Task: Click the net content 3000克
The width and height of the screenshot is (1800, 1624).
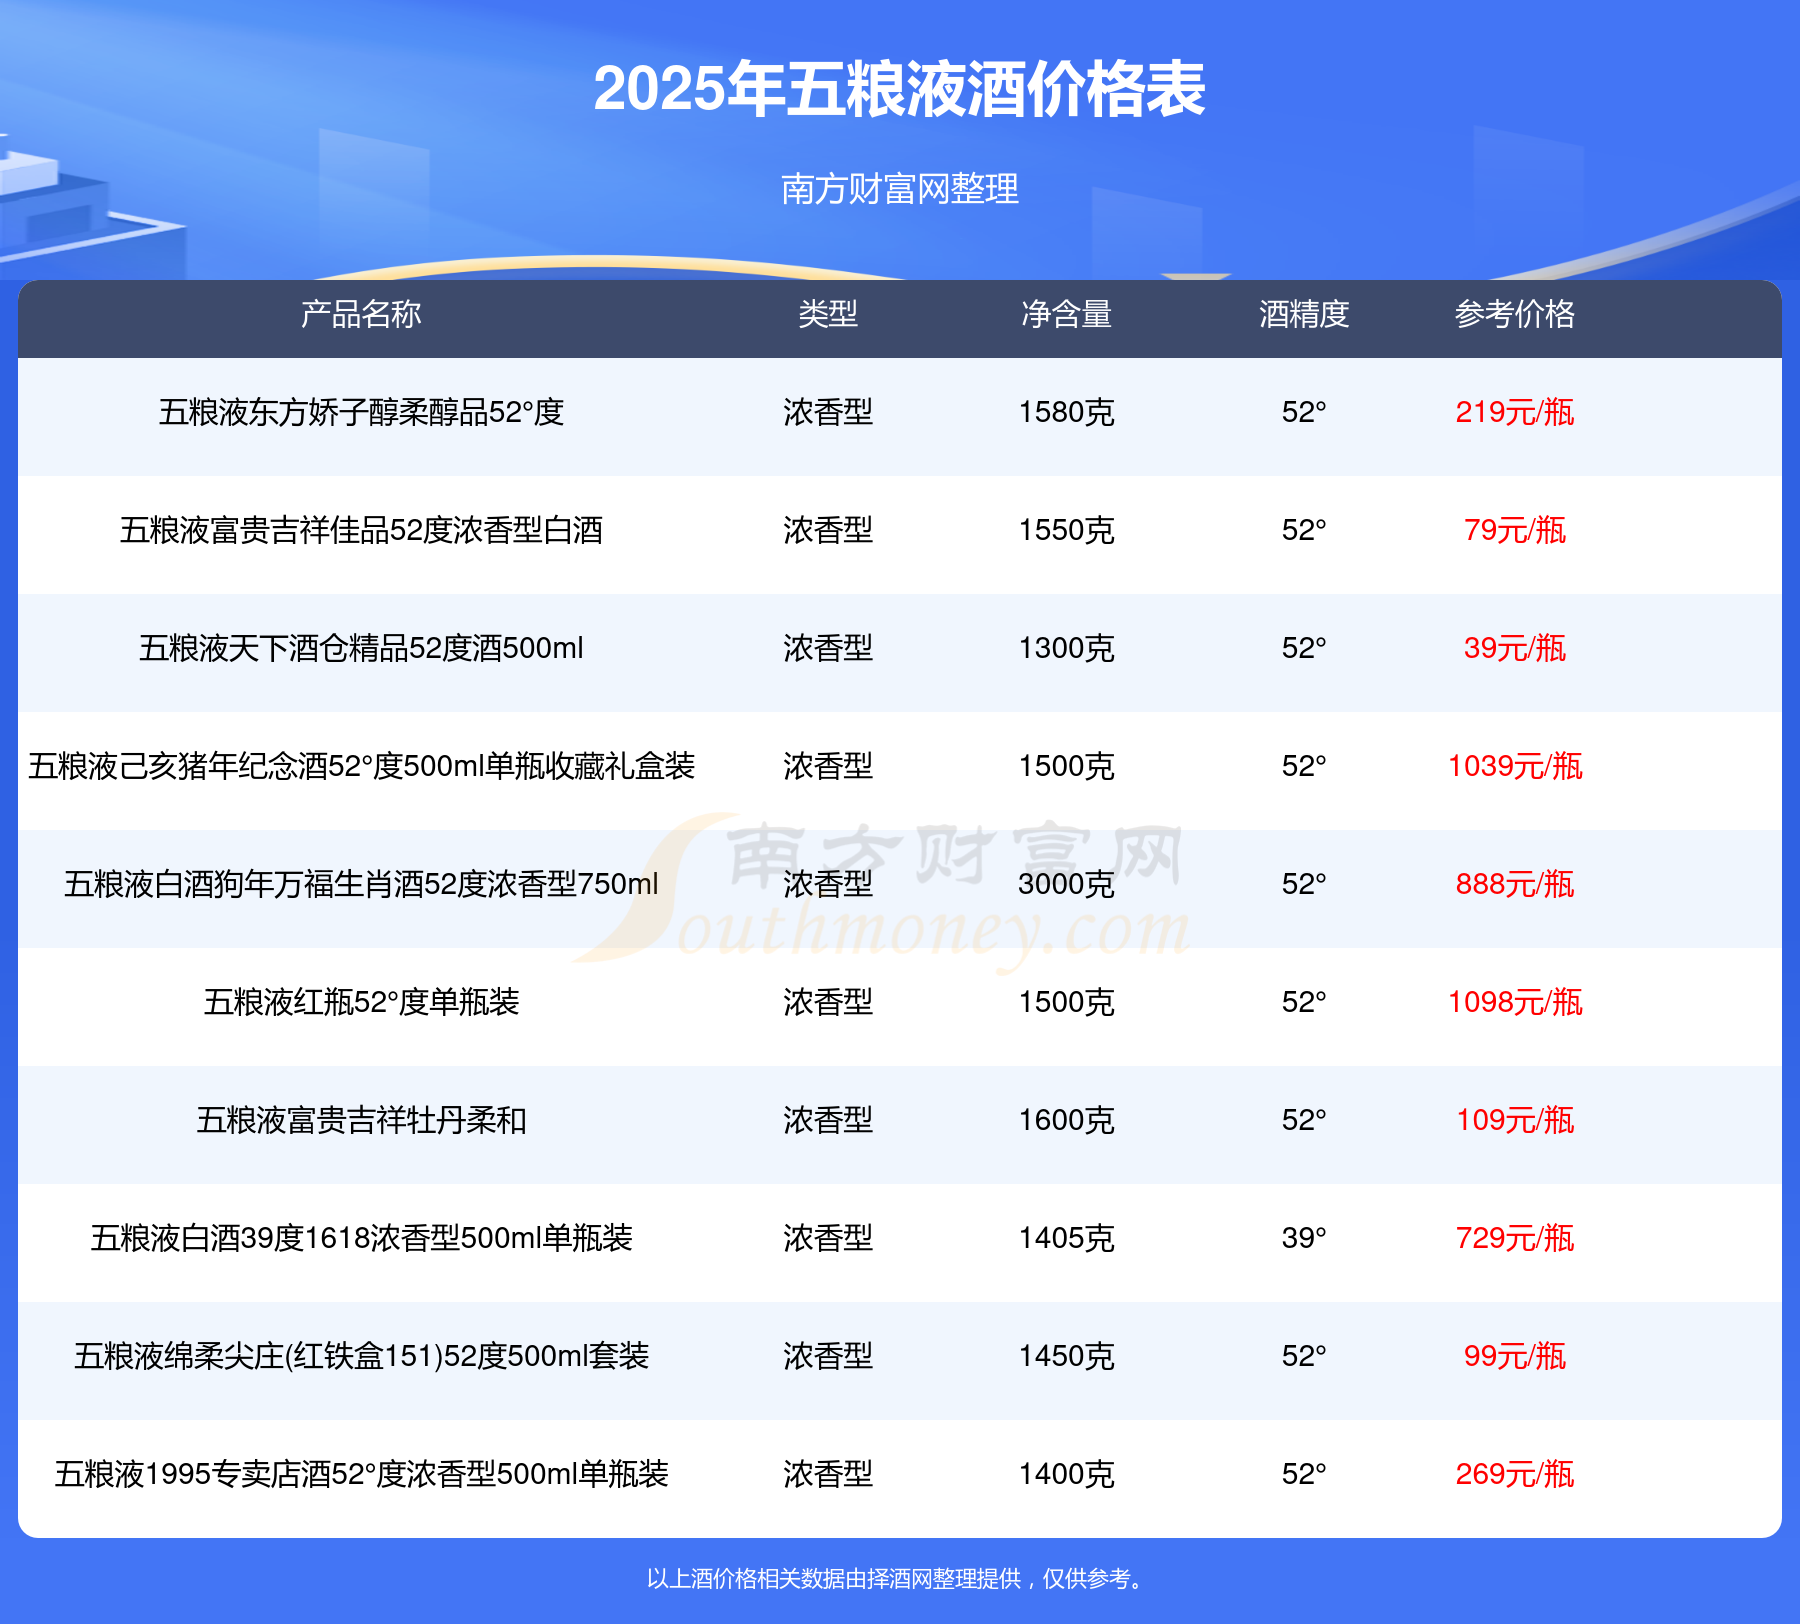Action: coord(1066,884)
